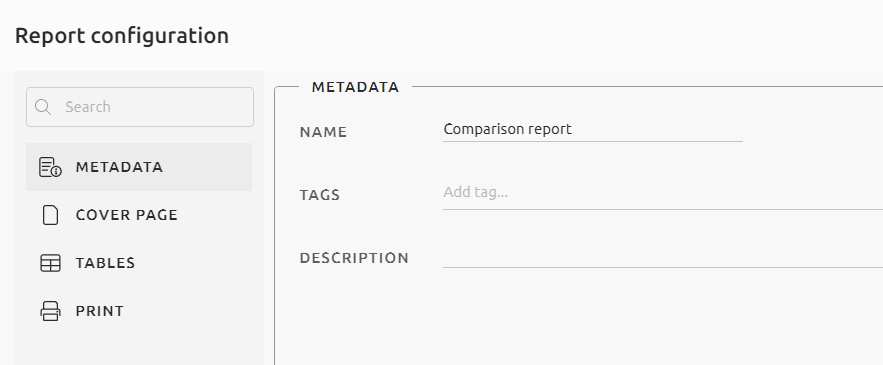
Task: Open the Metadata section in sidebar
Action: pyautogui.click(x=139, y=167)
